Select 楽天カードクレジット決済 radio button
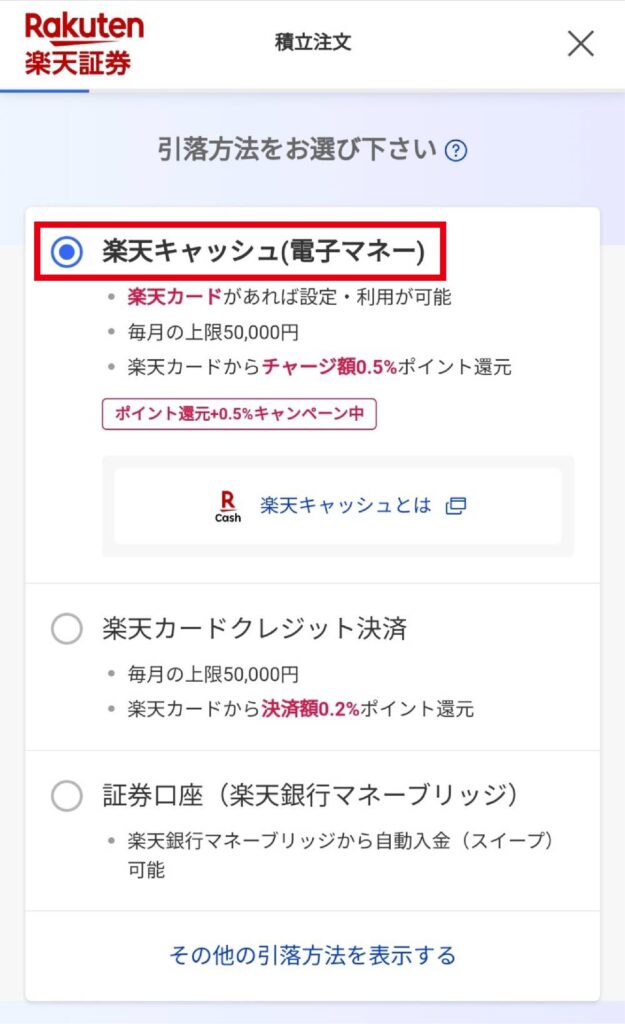 click(67, 629)
